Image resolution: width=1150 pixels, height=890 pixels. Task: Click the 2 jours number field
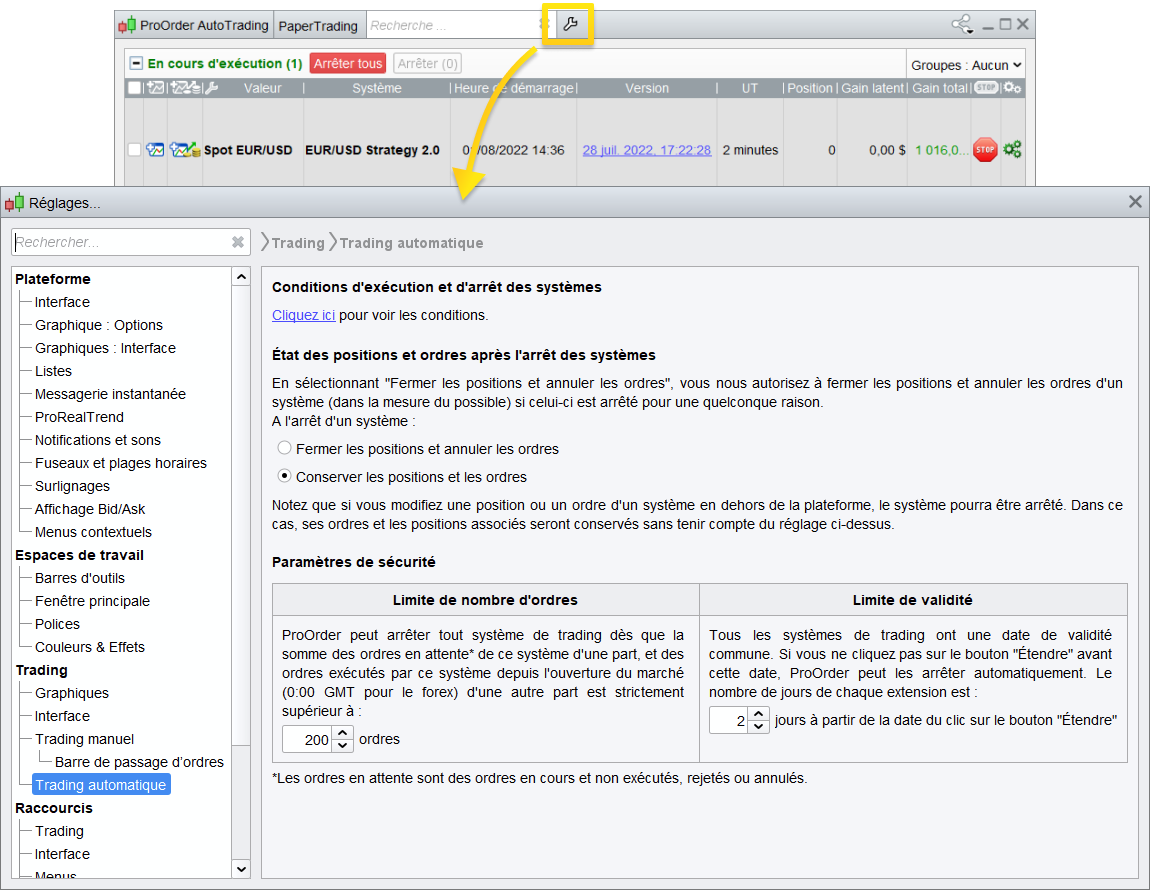coord(729,721)
